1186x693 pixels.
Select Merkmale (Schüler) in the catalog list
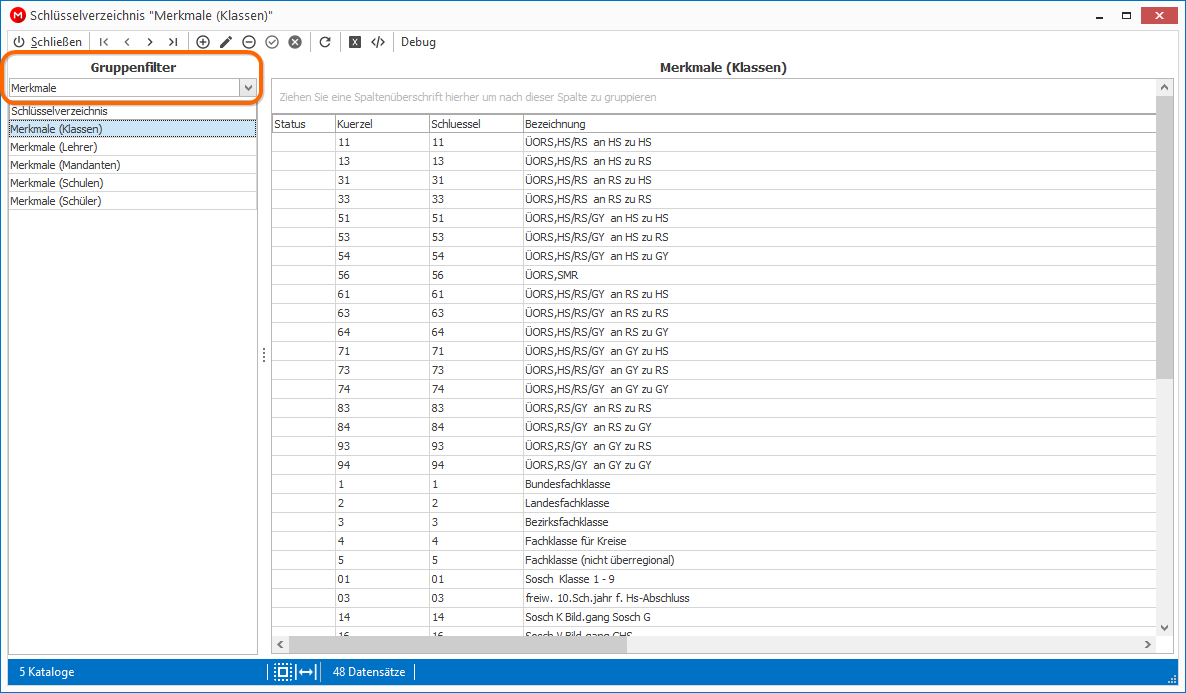pos(132,201)
